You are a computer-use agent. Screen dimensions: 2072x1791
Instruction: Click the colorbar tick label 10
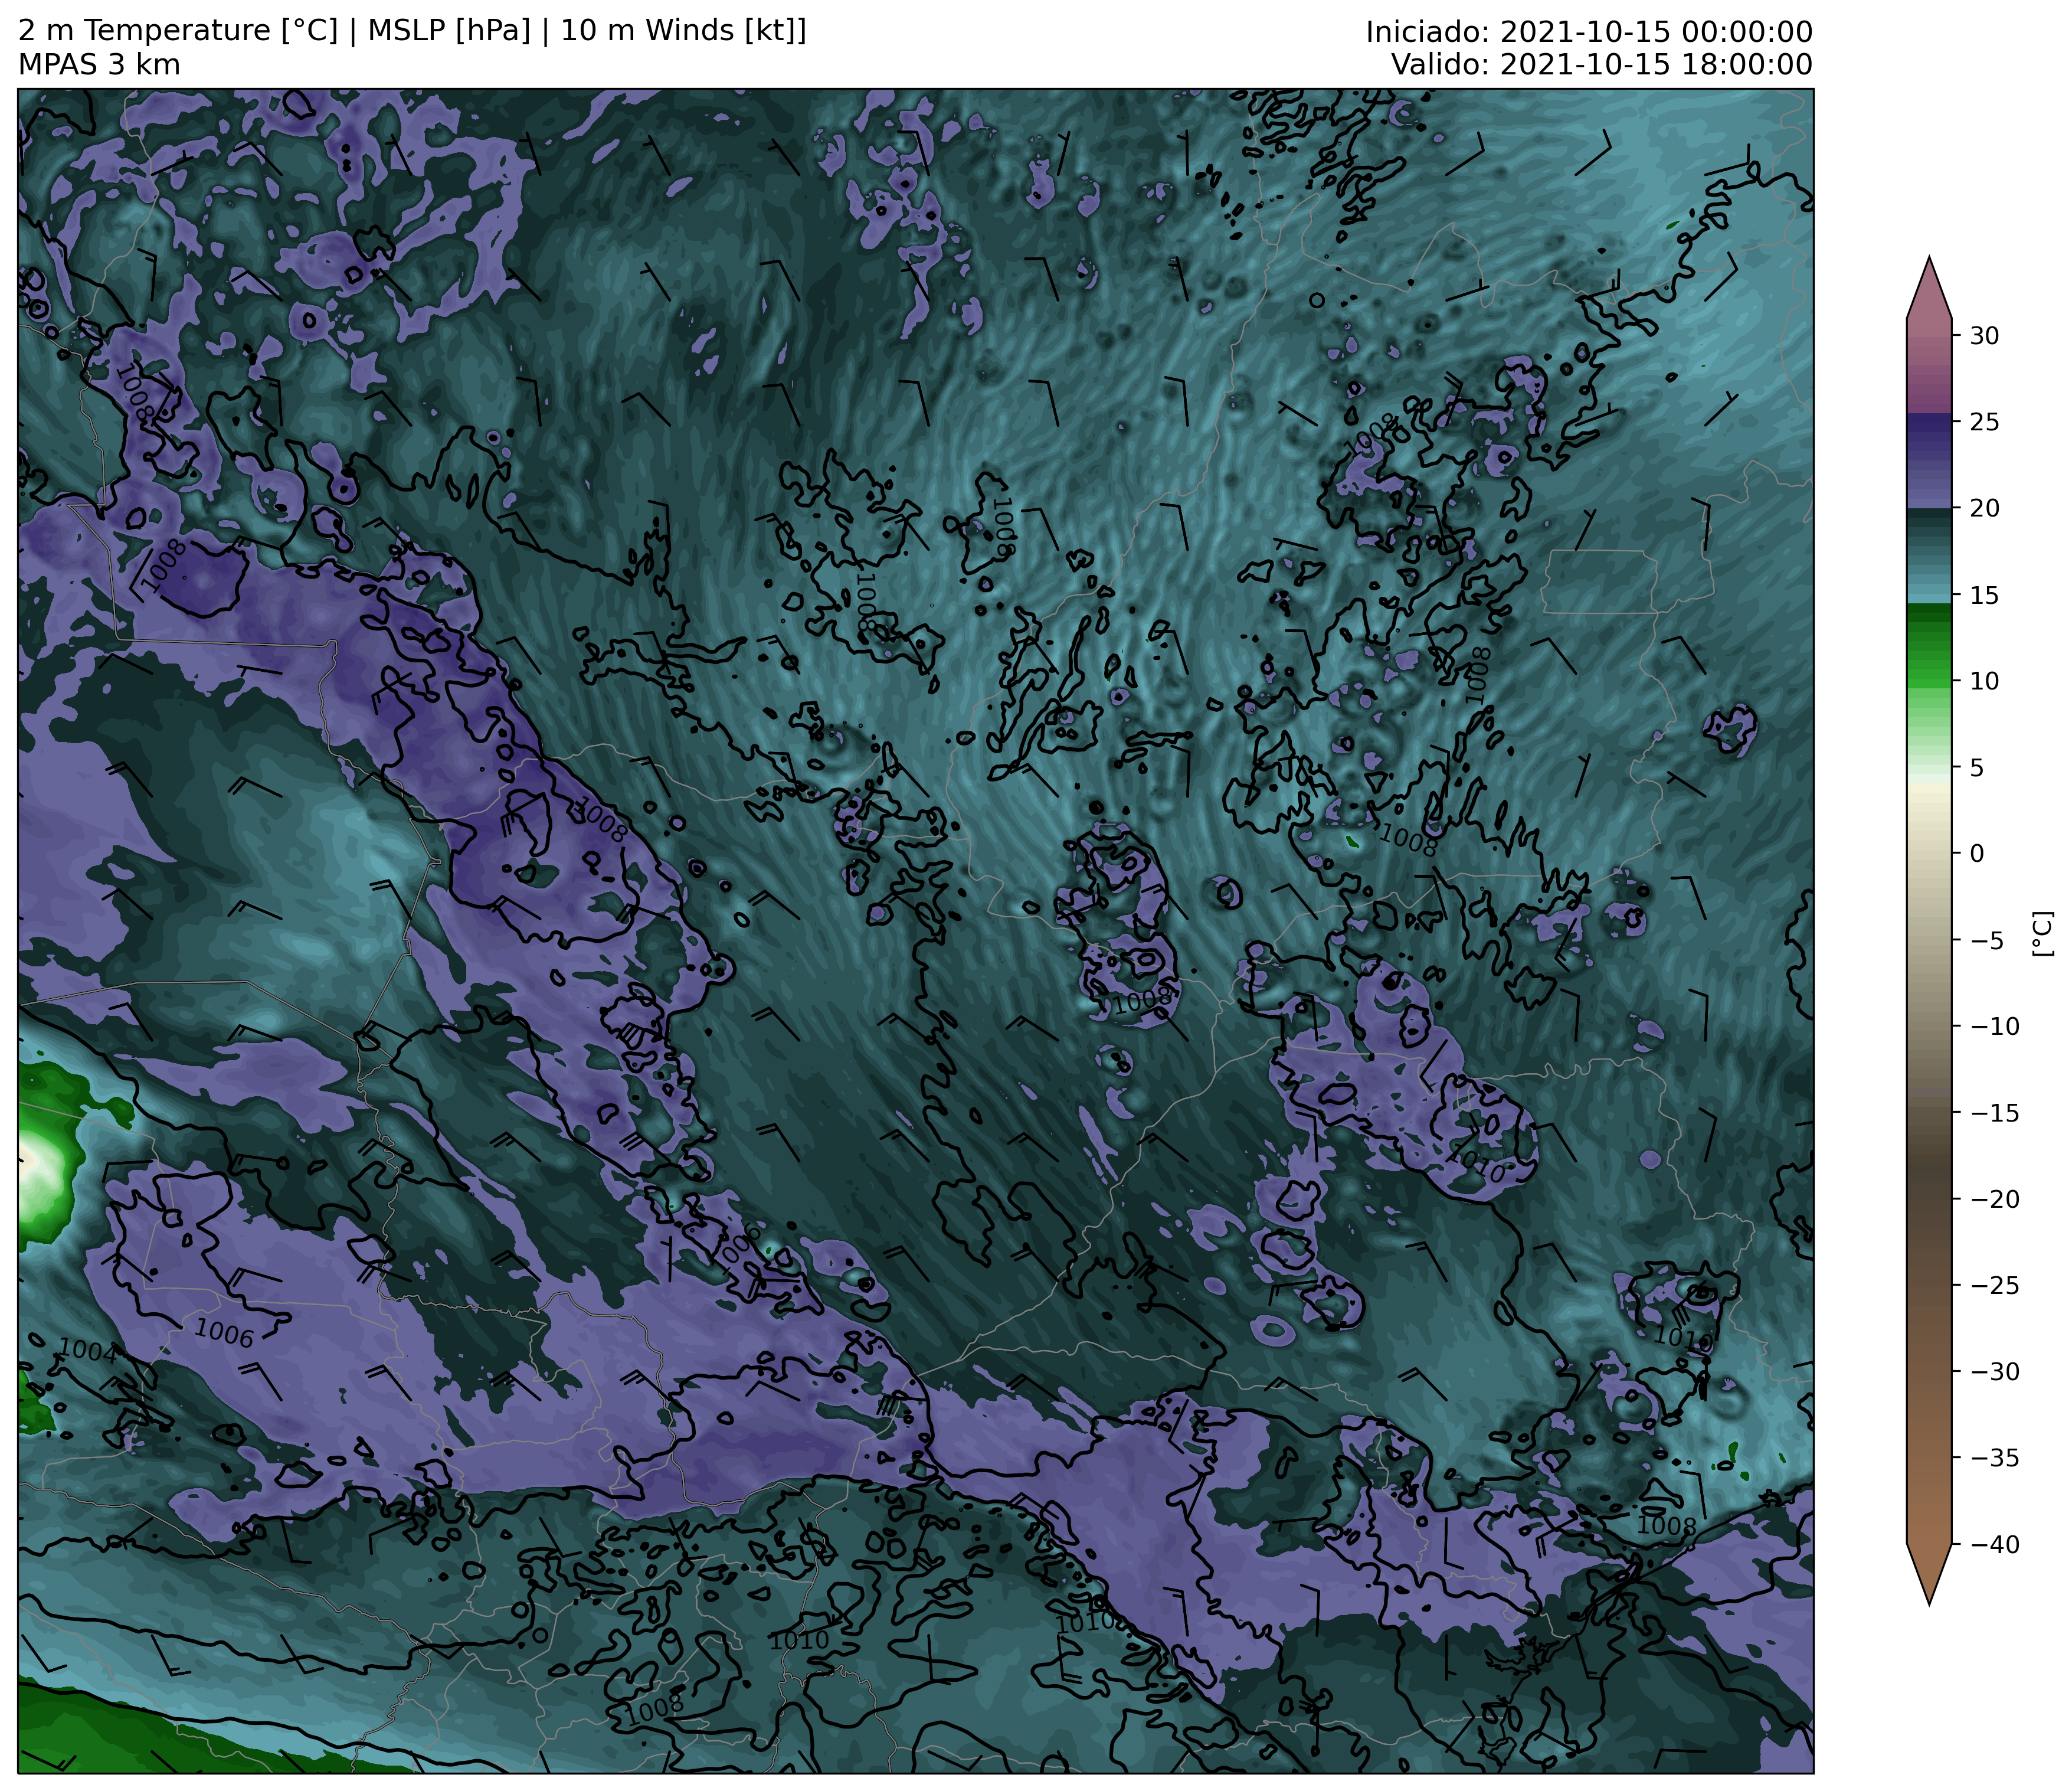click(x=1985, y=681)
